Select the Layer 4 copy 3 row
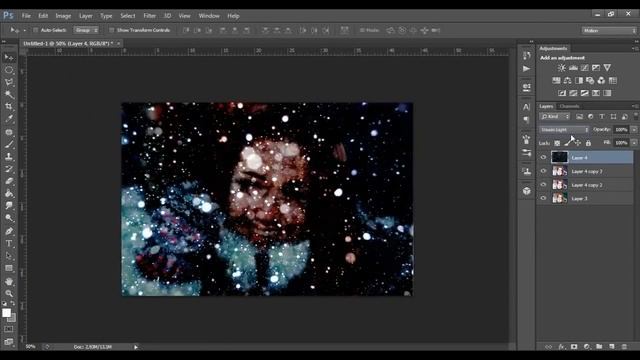 tap(585, 171)
